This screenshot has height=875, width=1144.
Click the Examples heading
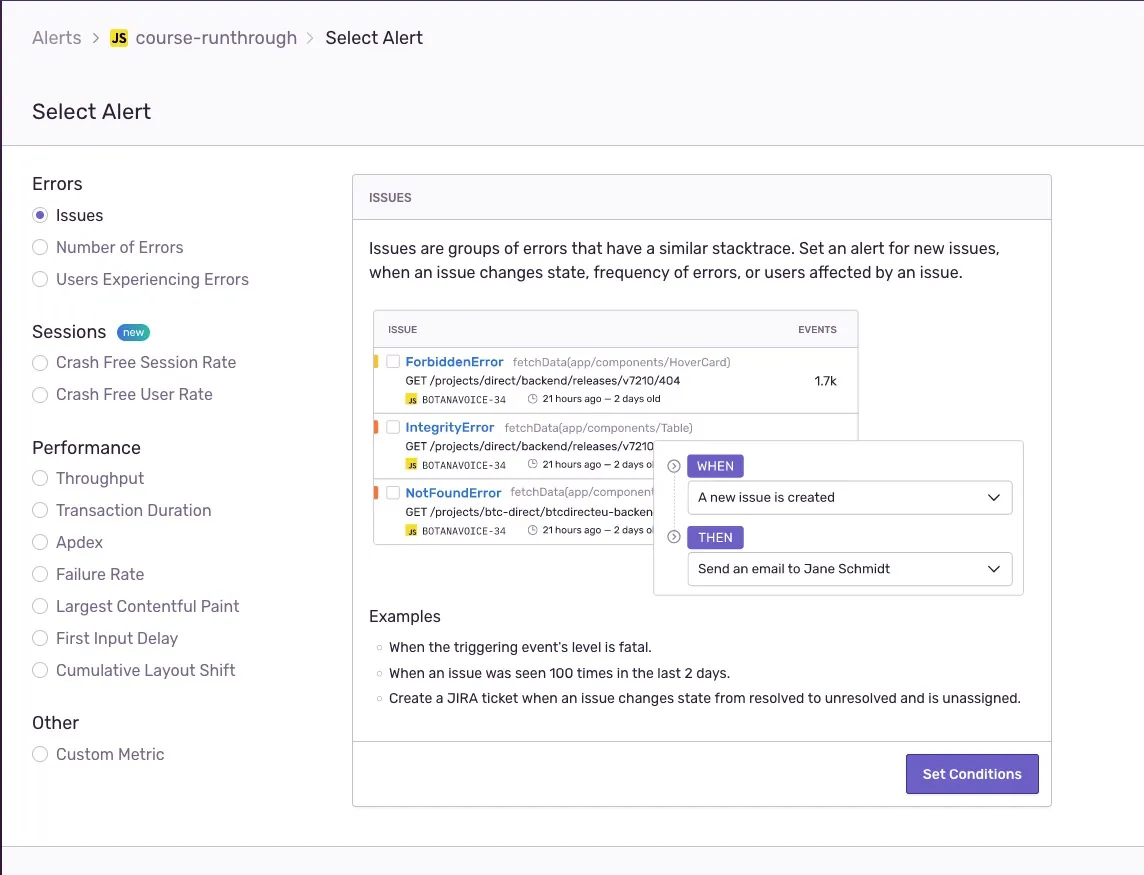click(405, 617)
